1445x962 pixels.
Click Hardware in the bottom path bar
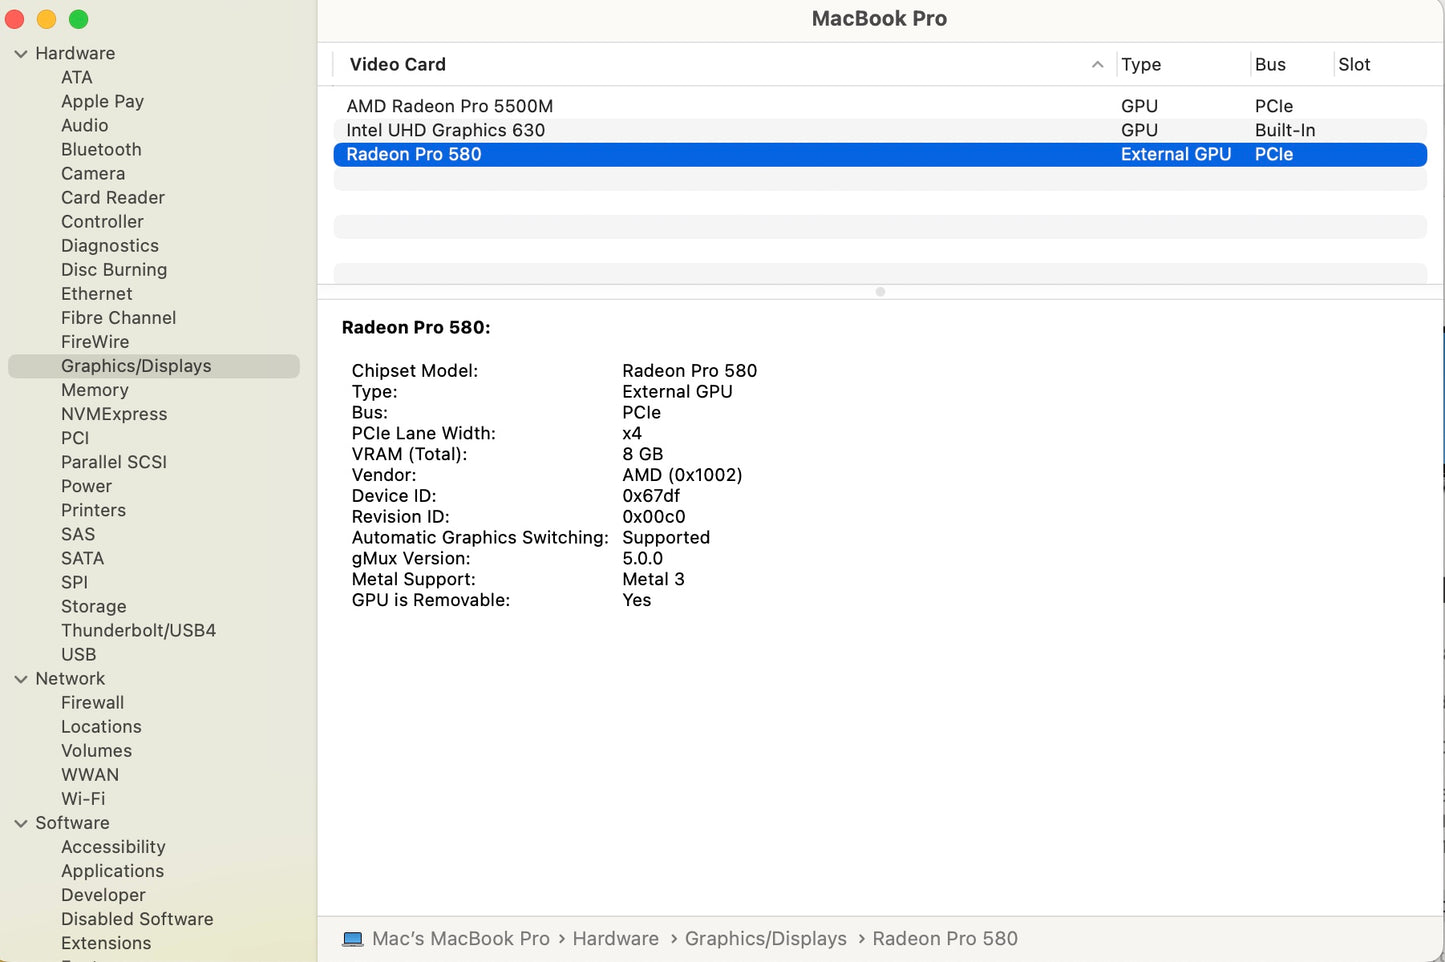[615, 939]
